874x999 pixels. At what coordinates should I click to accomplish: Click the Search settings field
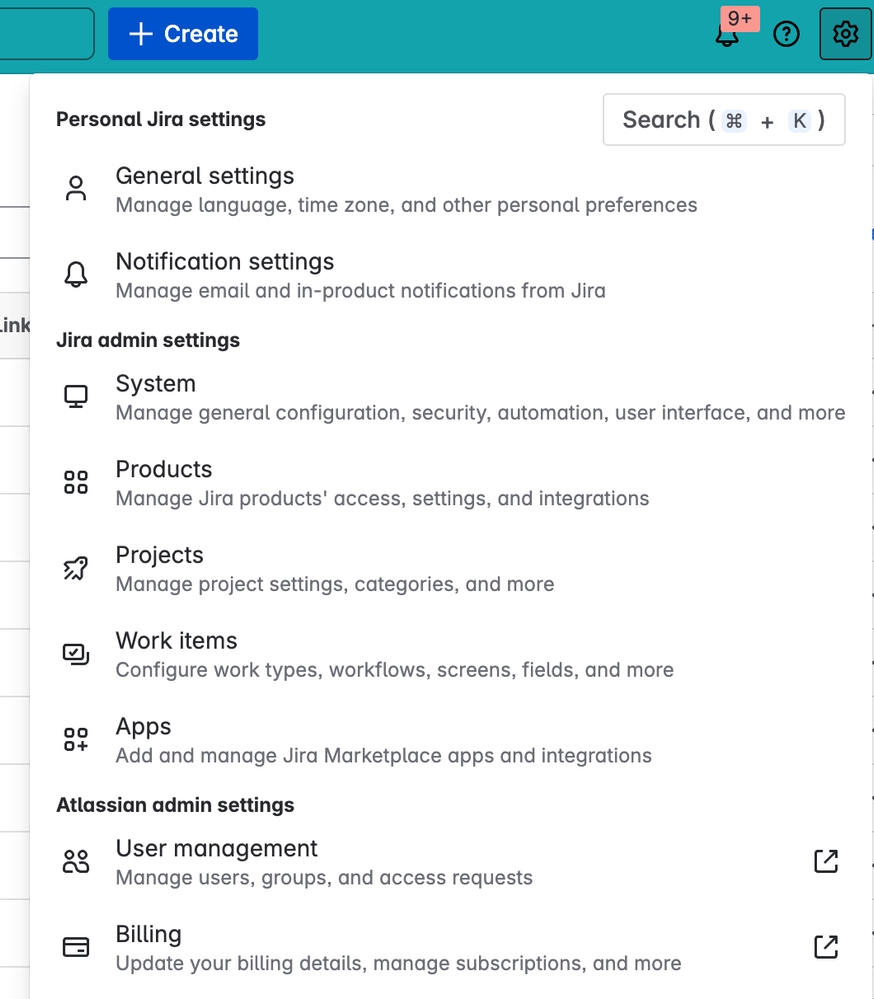point(723,119)
